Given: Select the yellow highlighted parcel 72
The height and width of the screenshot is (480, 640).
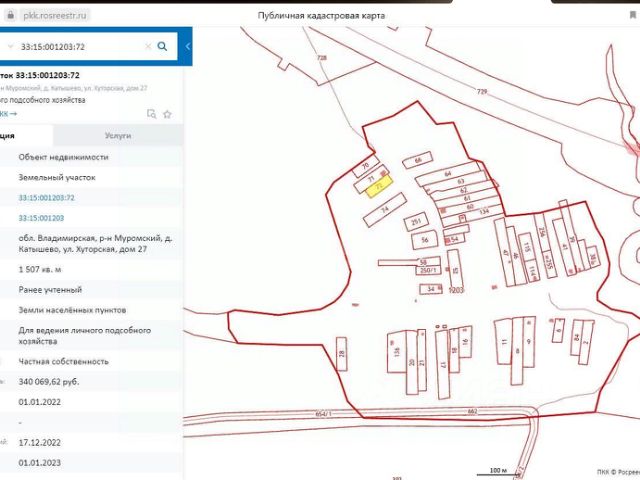Looking at the screenshot, I should pyautogui.click(x=379, y=187).
